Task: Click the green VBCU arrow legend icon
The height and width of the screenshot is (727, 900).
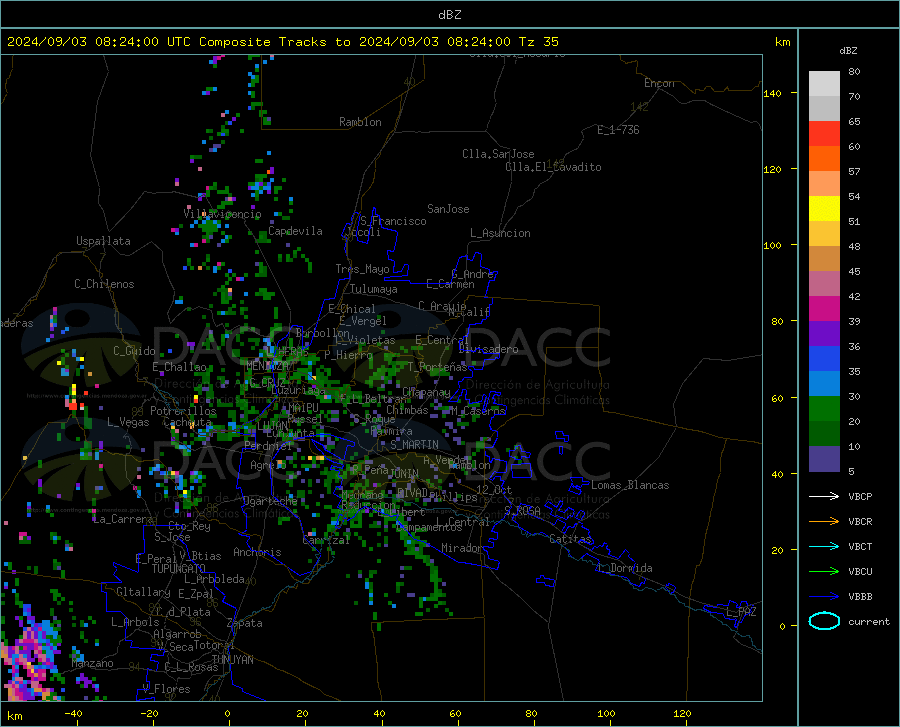Action: coord(824,571)
